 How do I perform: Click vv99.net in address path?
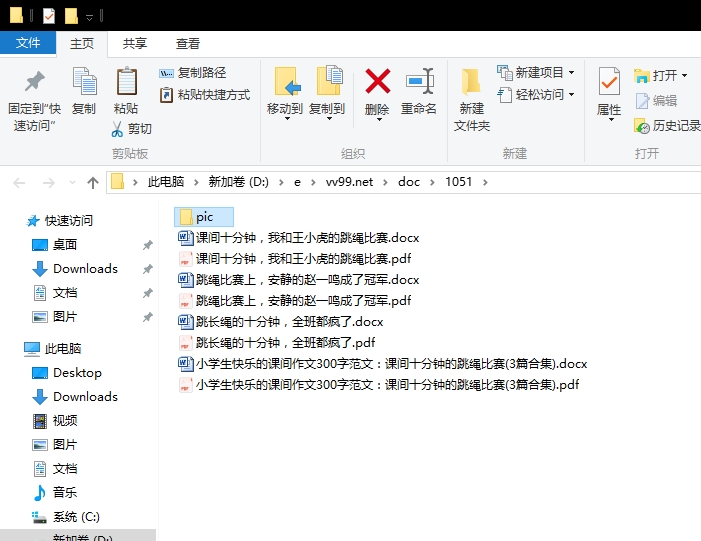click(349, 182)
